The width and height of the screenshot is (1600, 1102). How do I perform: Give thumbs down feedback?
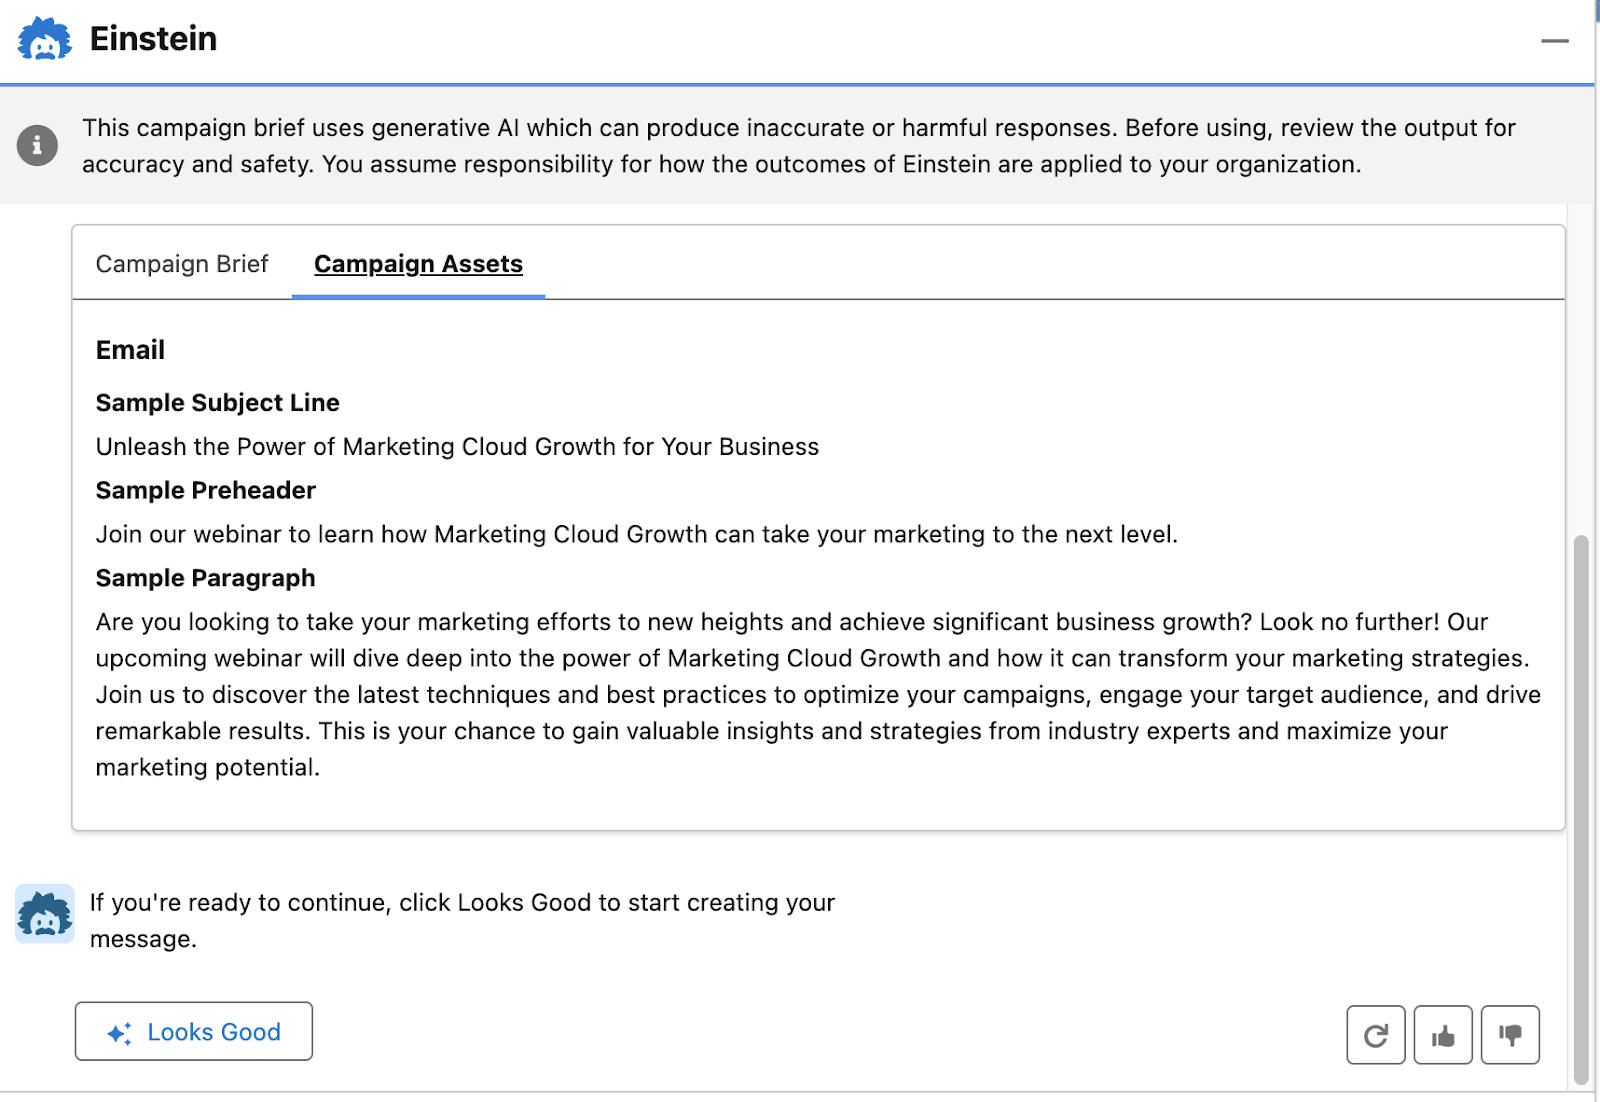click(1510, 1035)
